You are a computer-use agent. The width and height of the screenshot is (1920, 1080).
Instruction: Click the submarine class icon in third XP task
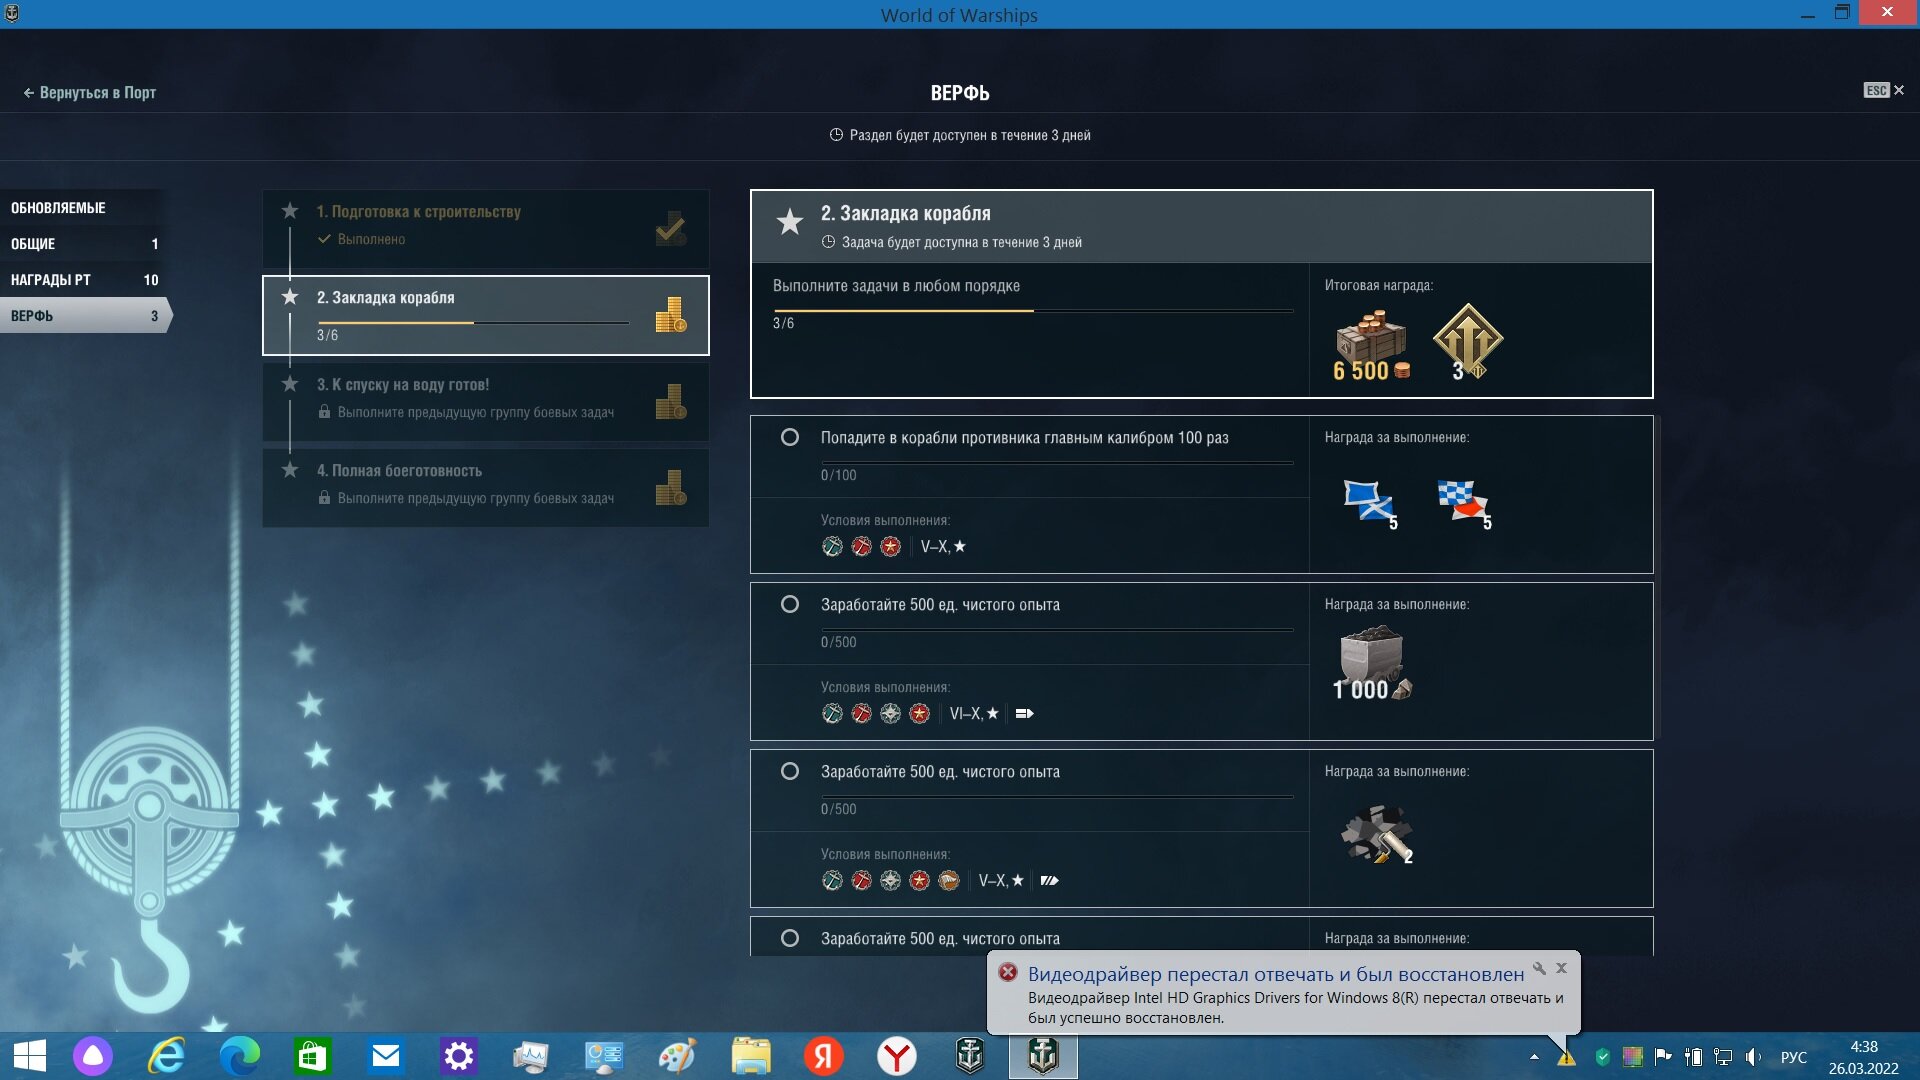point(948,881)
